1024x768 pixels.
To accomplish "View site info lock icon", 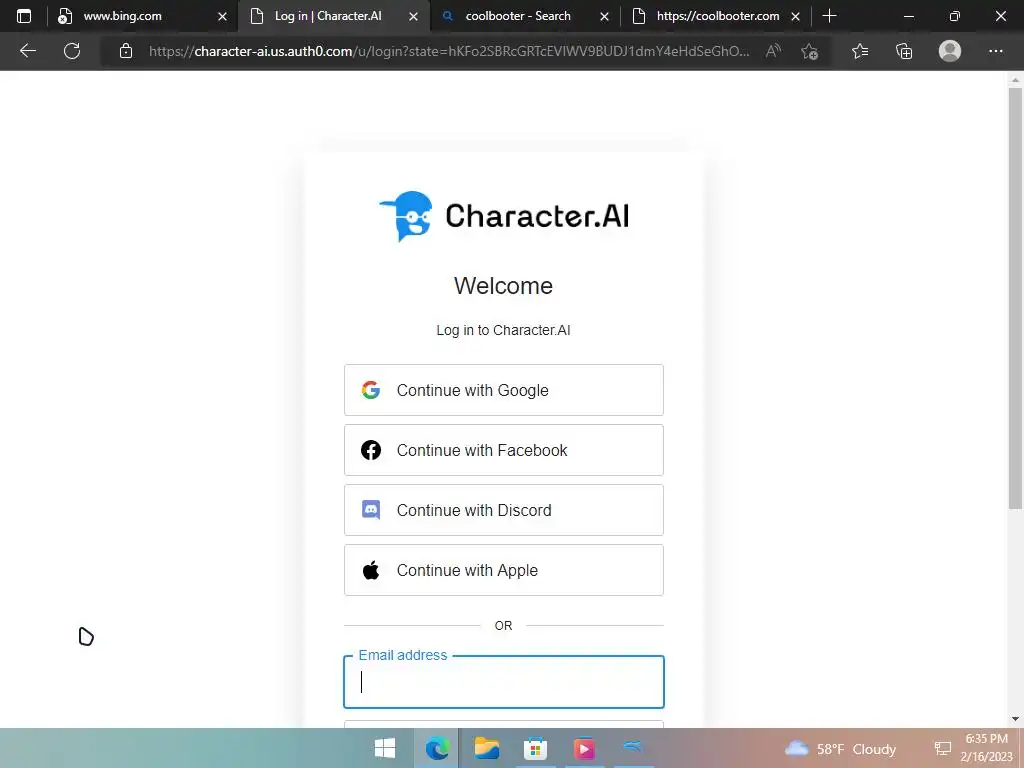I will 126,51.
